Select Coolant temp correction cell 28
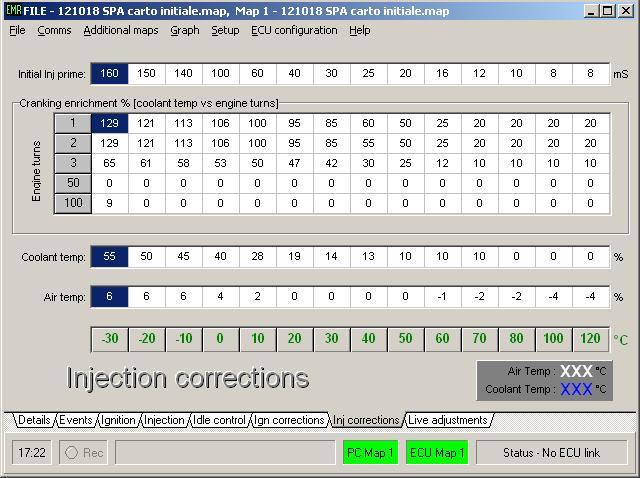Viewport: 640px width, 478px height. [258, 257]
